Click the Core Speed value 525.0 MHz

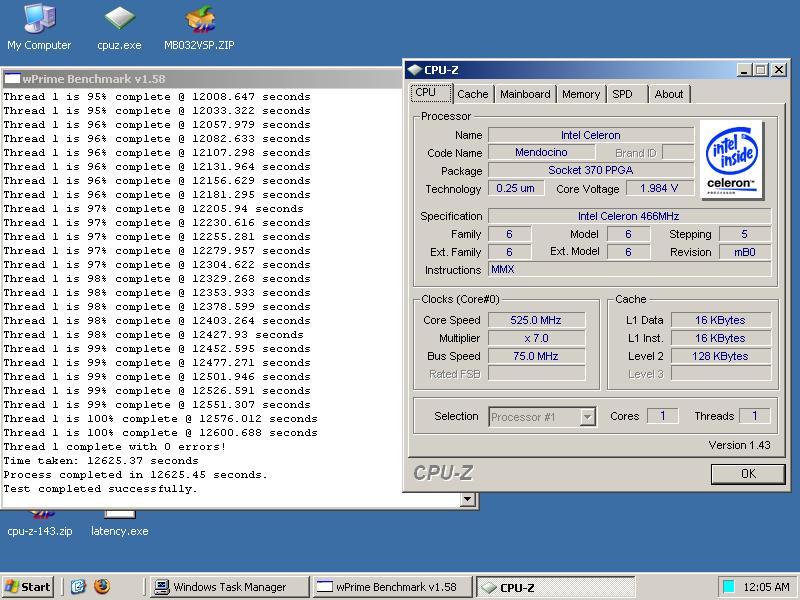[x=536, y=320]
